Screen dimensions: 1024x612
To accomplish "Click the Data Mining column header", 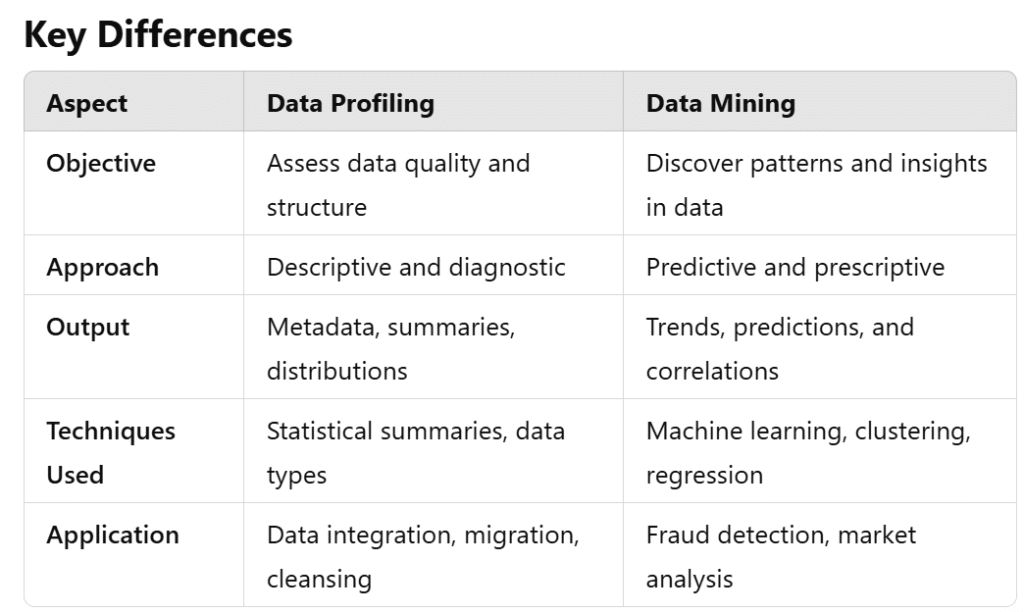I will point(720,104).
